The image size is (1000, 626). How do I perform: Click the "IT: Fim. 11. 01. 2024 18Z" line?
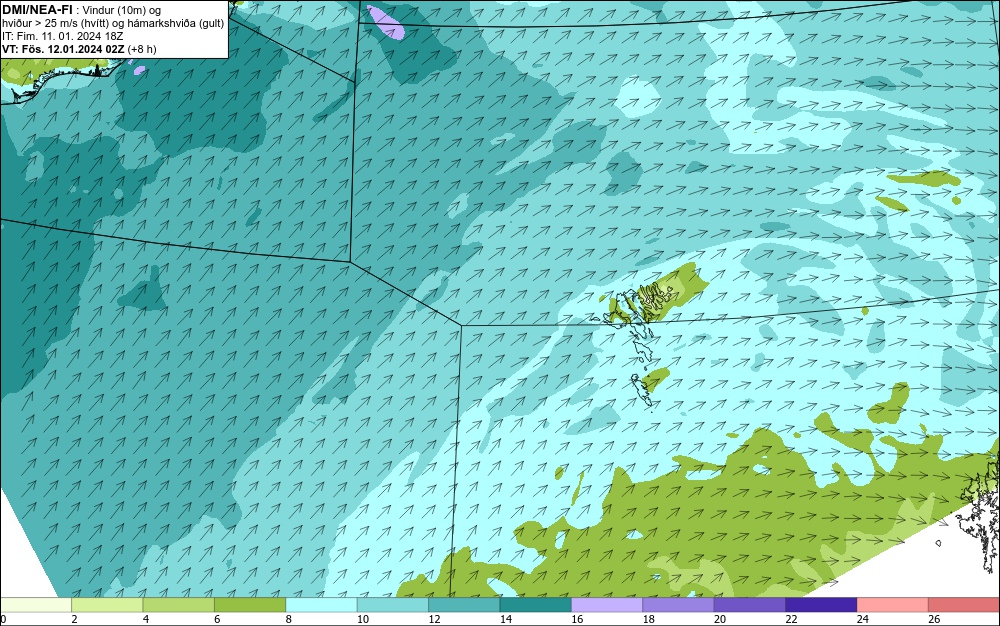click(x=62, y=36)
